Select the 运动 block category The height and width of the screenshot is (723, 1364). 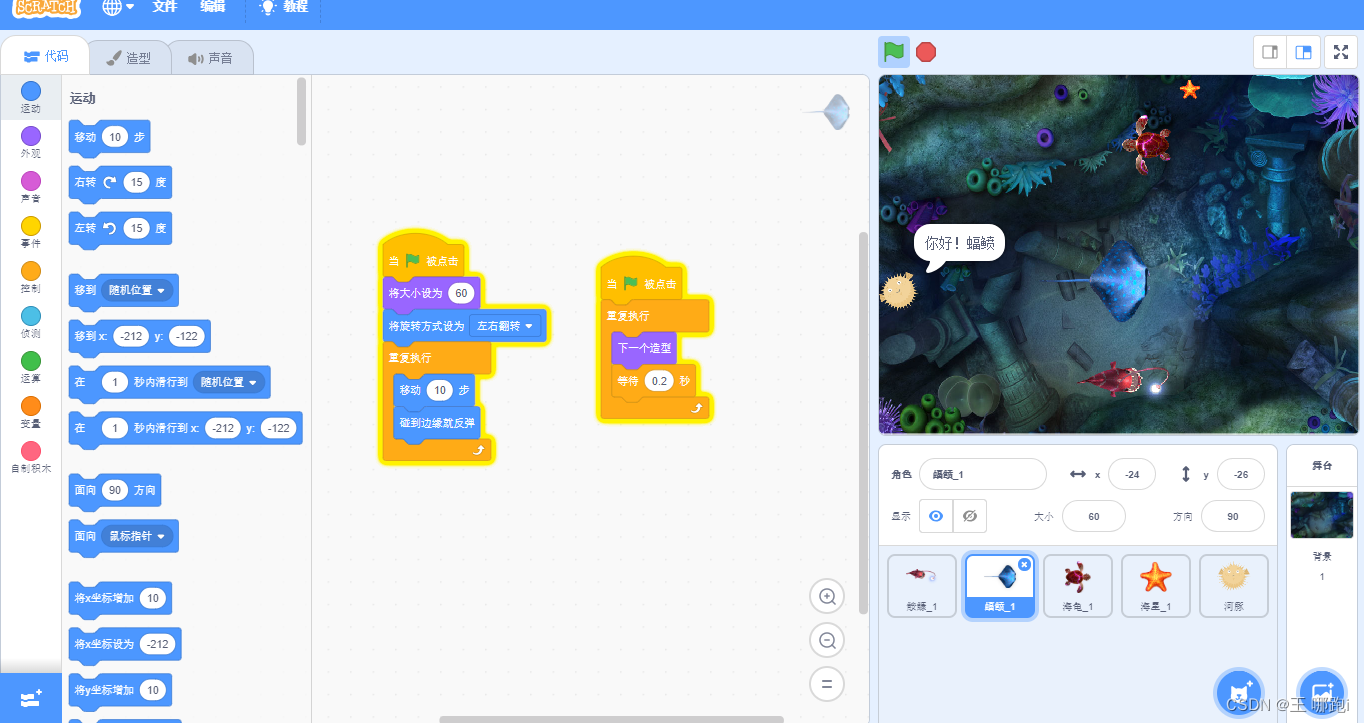click(31, 97)
